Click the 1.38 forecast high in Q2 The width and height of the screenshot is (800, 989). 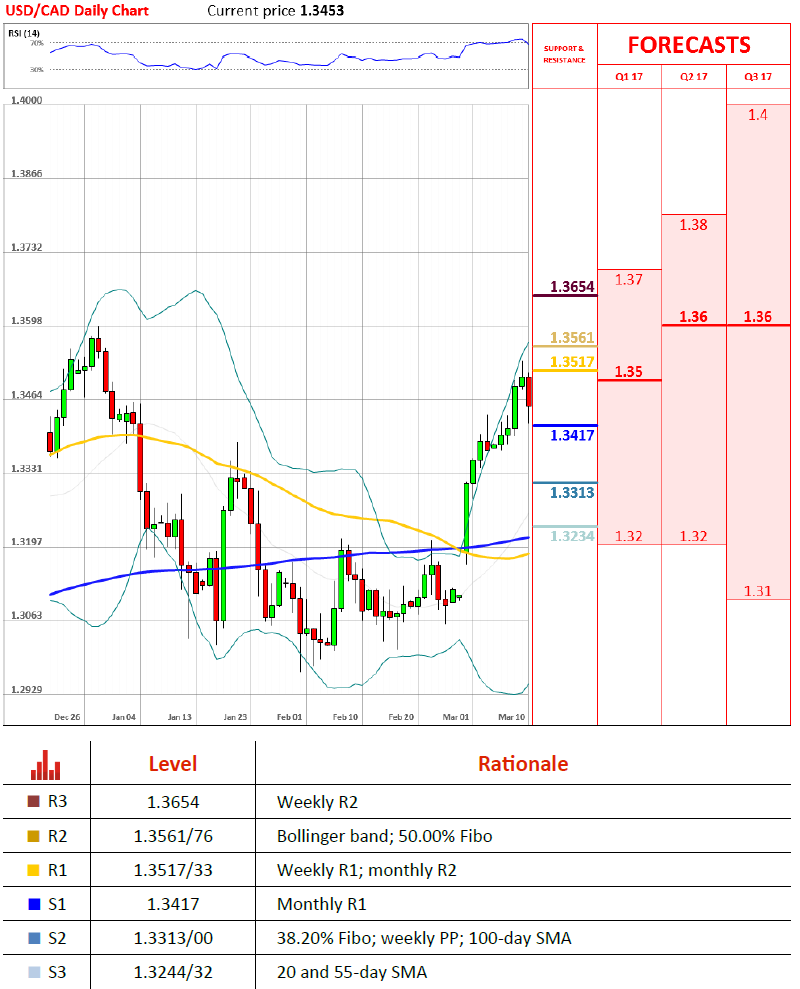pyautogui.click(x=693, y=225)
